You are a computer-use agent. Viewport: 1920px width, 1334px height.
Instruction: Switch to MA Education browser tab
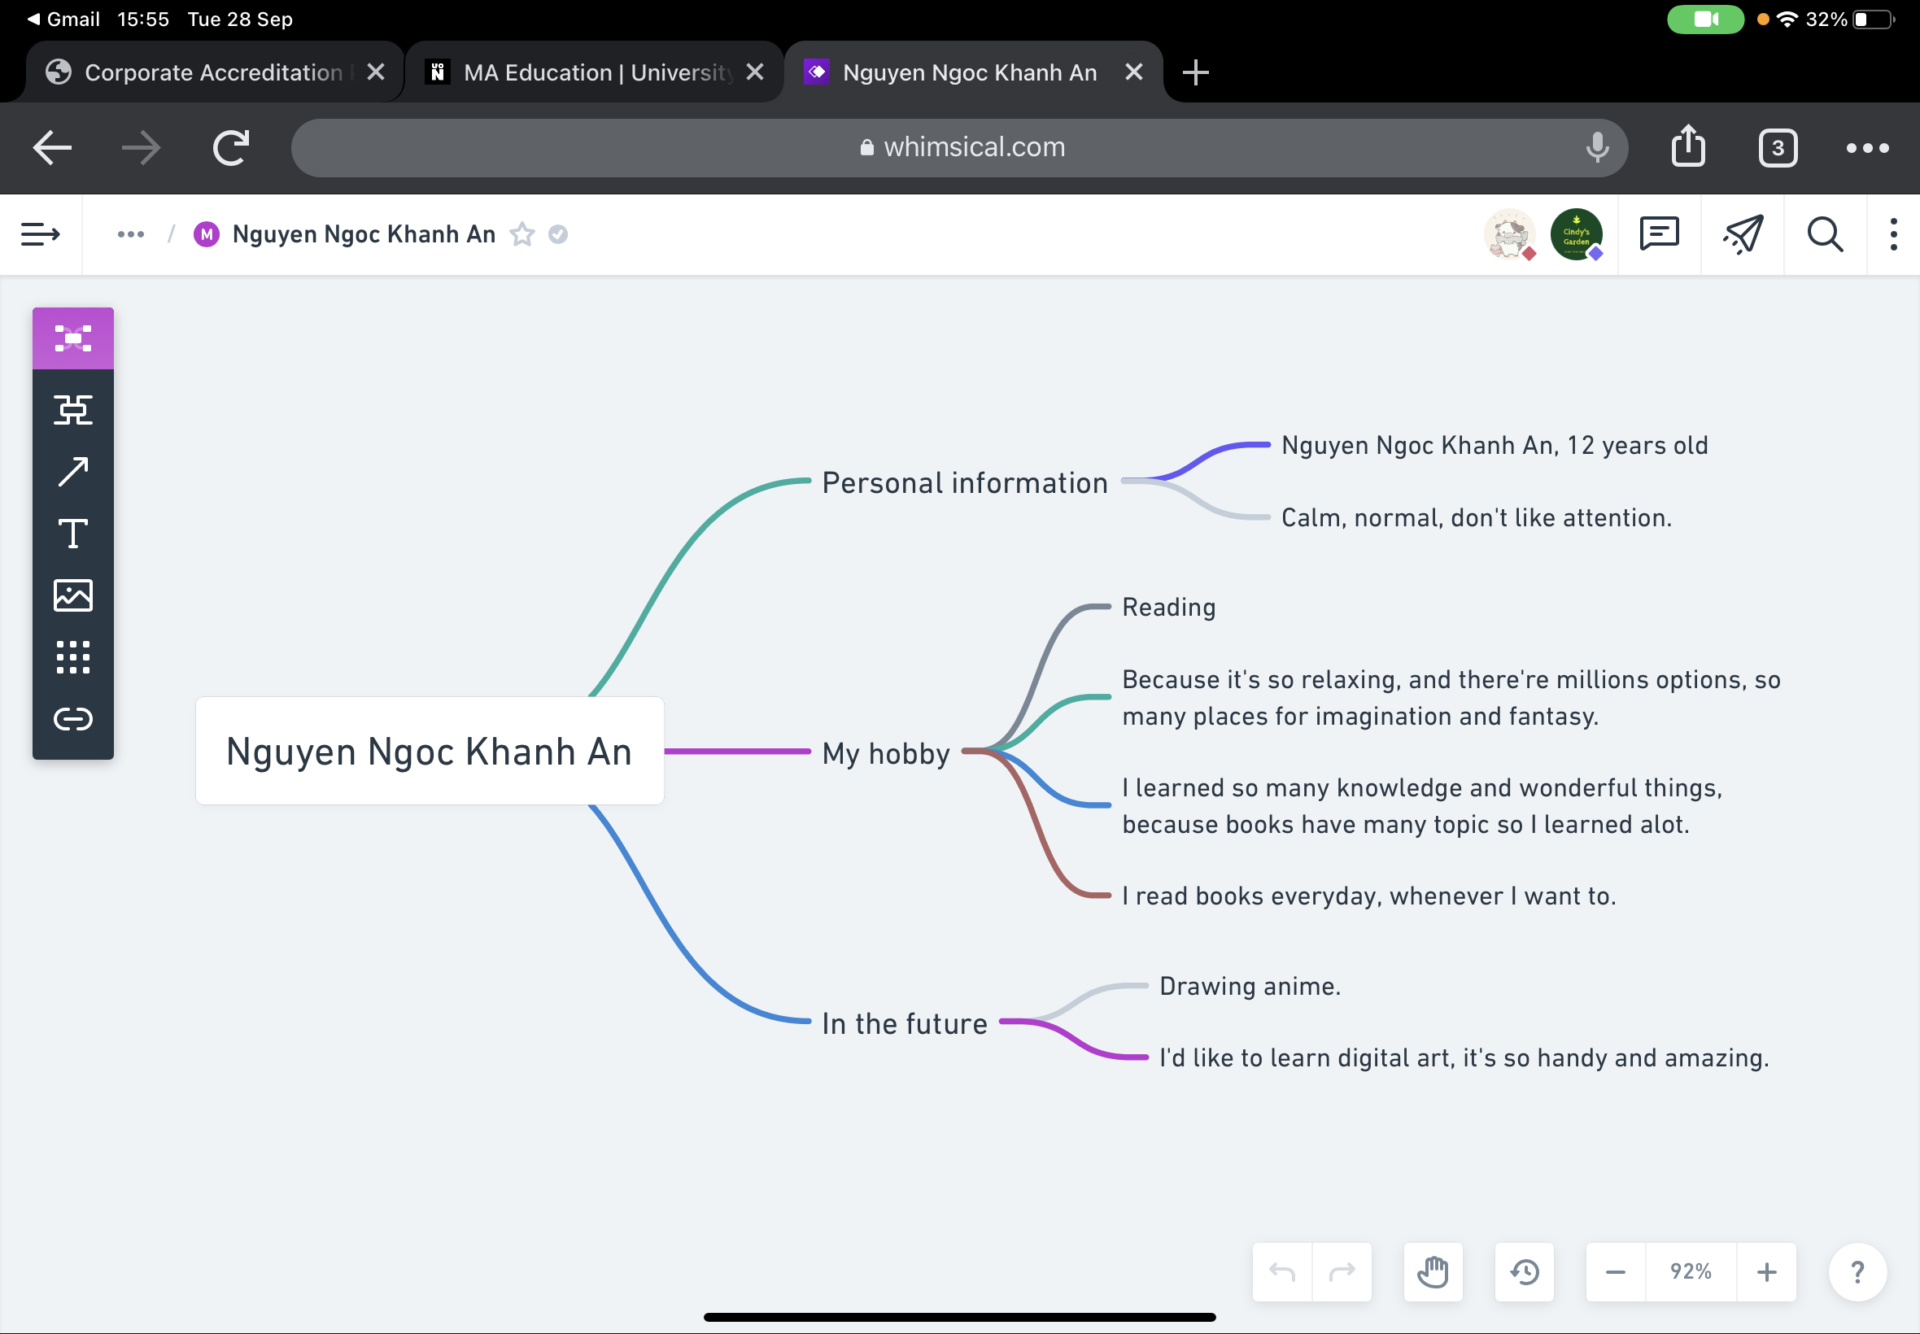(x=596, y=72)
